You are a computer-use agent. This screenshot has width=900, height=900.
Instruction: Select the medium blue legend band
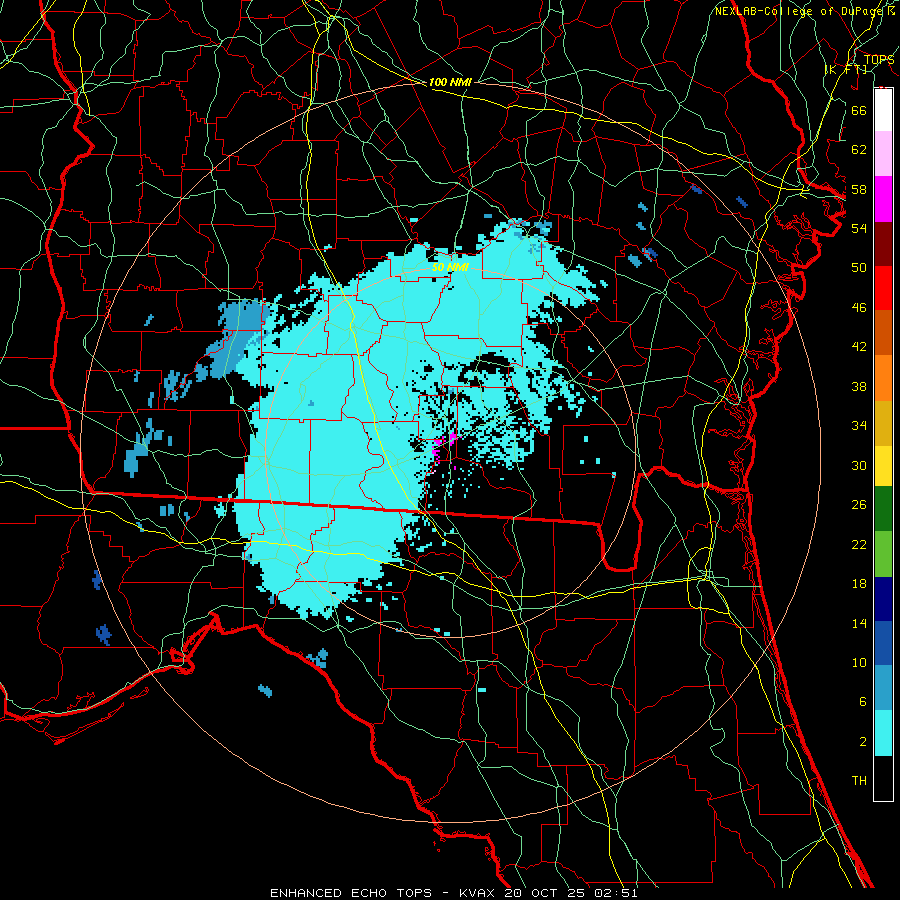pyautogui.click(x=883, y=643)
